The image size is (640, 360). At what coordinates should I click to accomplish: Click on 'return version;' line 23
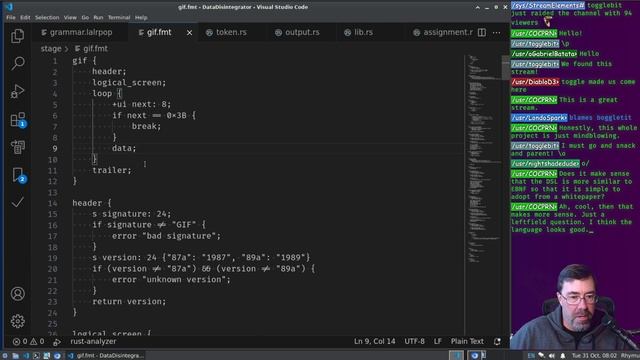coord(129,302)
